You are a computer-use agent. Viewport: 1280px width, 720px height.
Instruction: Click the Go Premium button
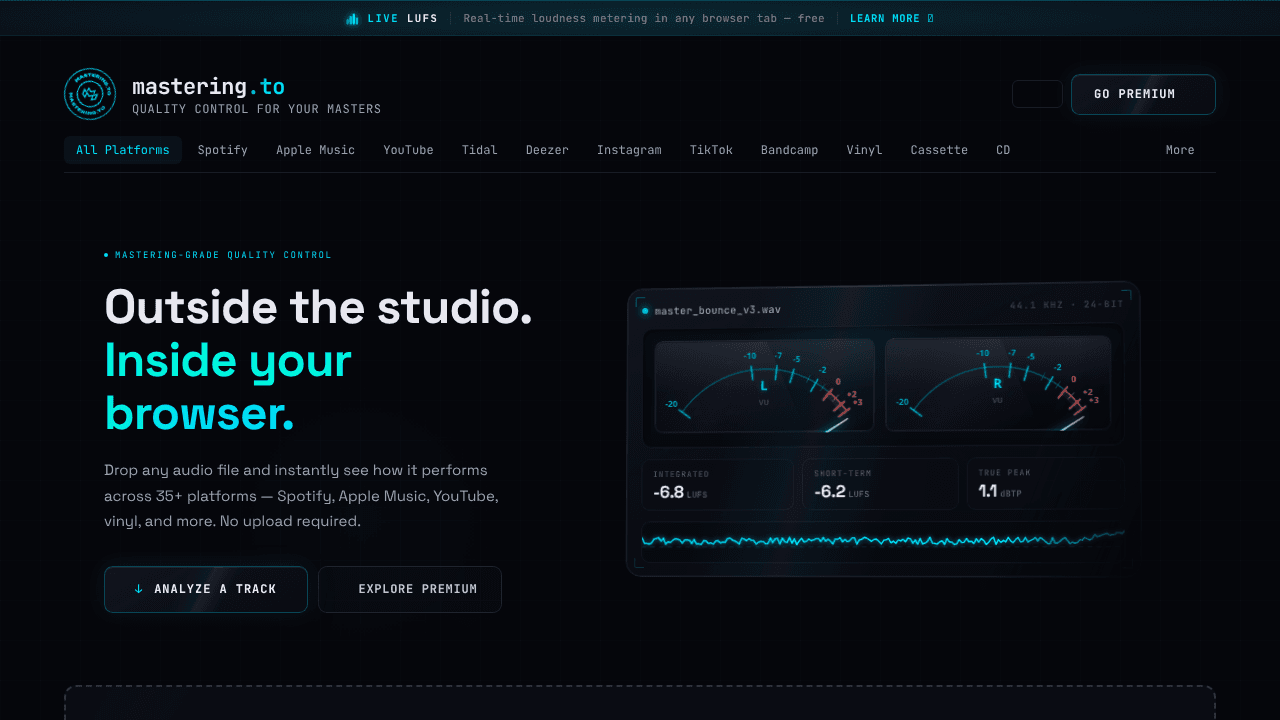1143,94
